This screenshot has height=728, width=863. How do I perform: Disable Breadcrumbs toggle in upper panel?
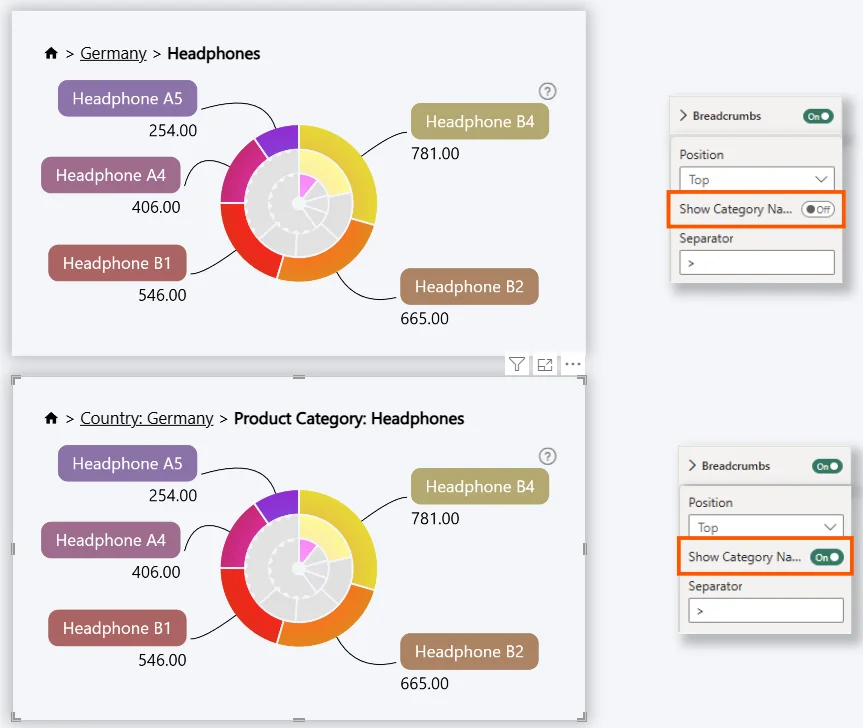pyautogui.click(x=817, y=116)
